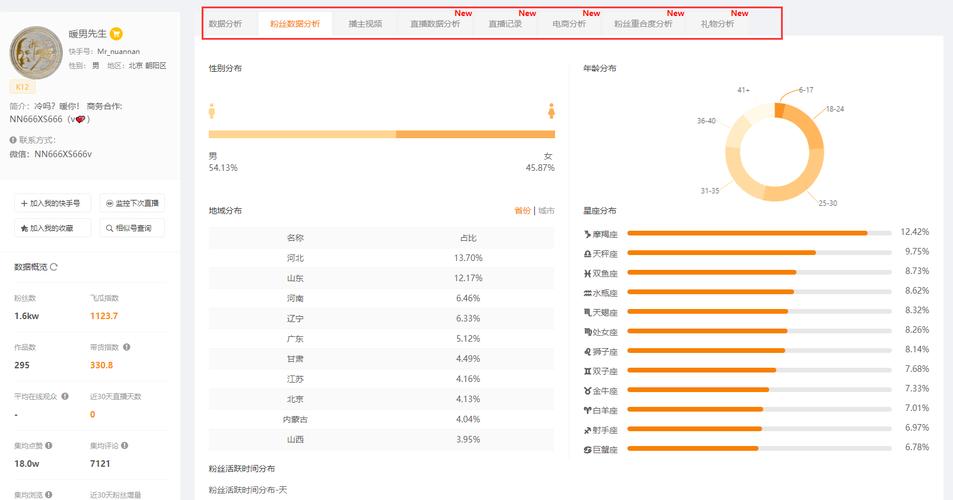Open the 直播数据分析 tab
The image size is (953, 500).
coord(435,23)
